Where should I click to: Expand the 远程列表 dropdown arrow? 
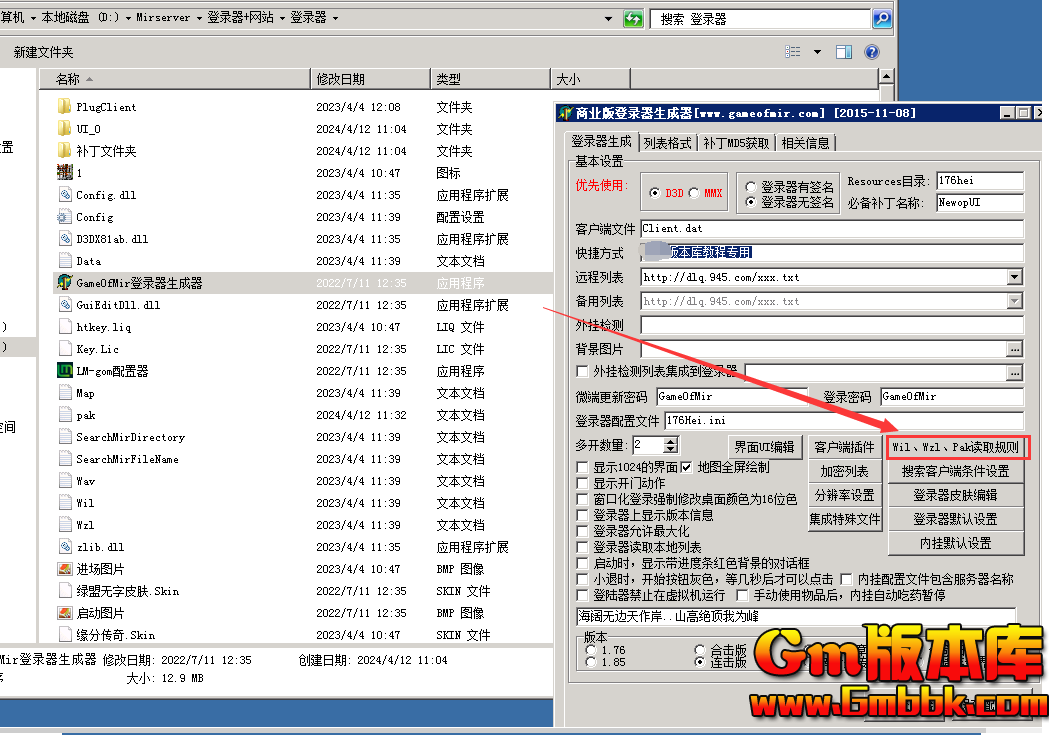[x=1014, y=277]
